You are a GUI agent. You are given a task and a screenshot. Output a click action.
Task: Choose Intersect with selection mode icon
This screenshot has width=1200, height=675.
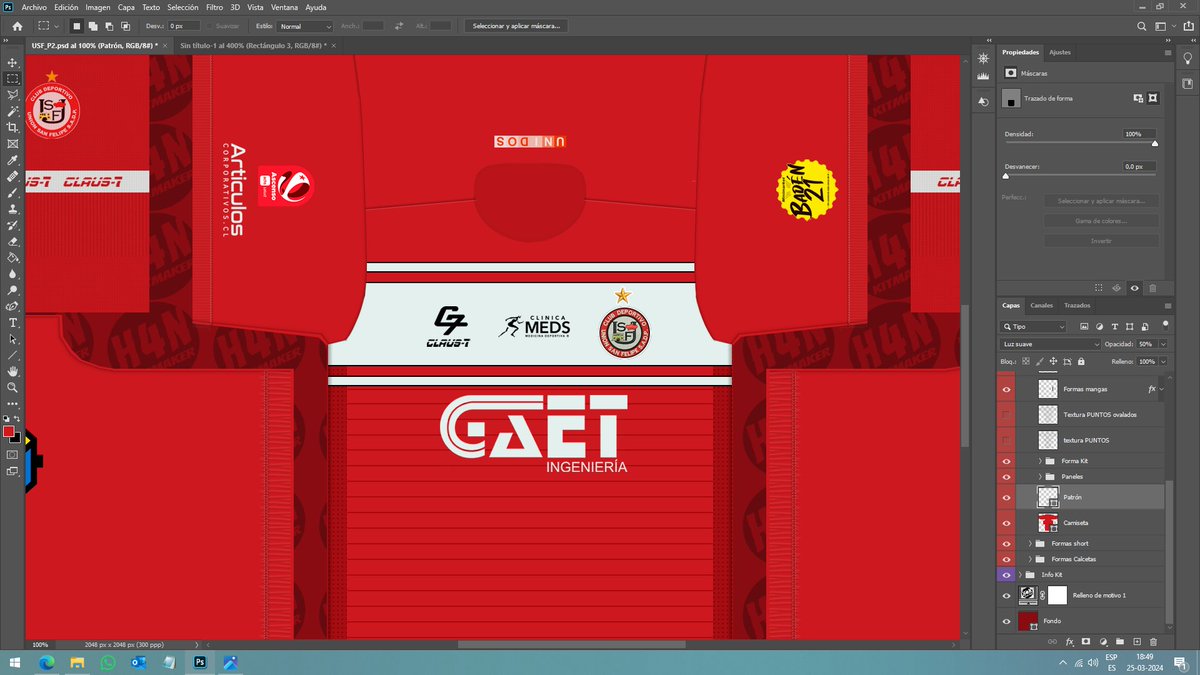pos(125,25)
